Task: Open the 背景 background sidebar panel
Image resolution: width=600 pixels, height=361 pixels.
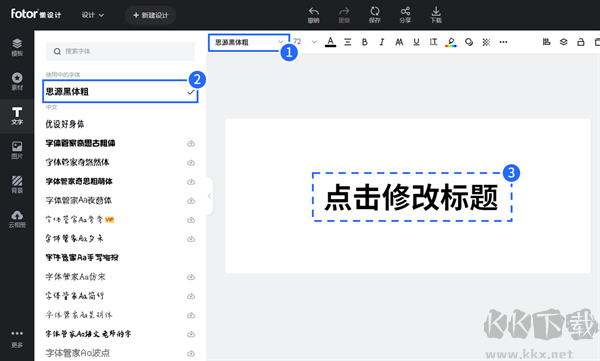Action: tap(17, 184)
